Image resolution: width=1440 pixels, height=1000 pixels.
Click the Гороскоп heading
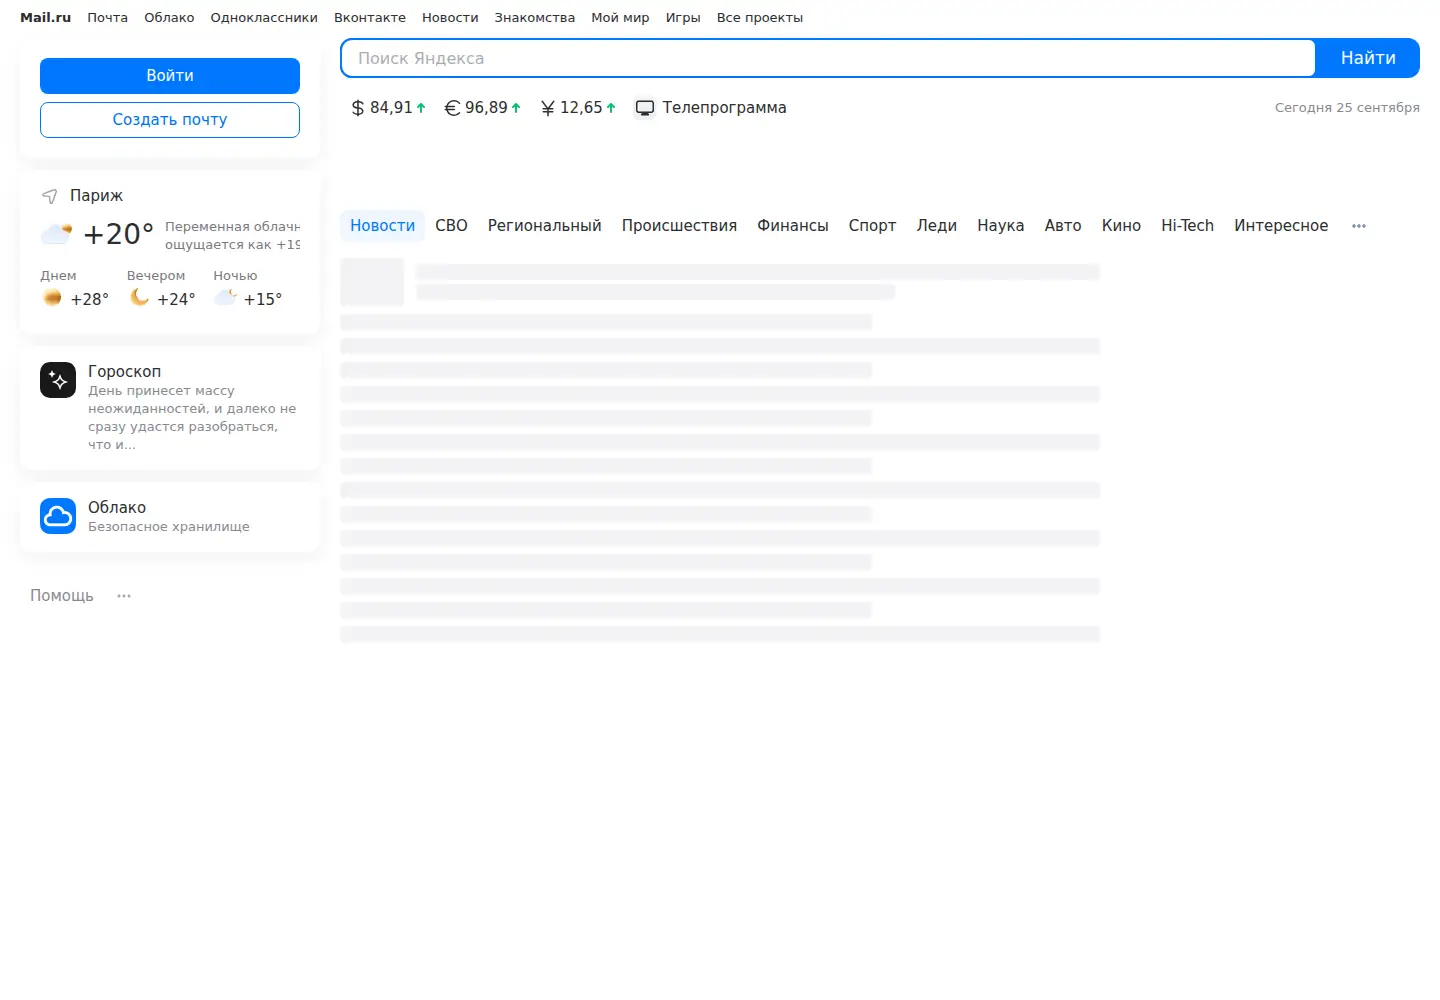(x=124, y=372)
